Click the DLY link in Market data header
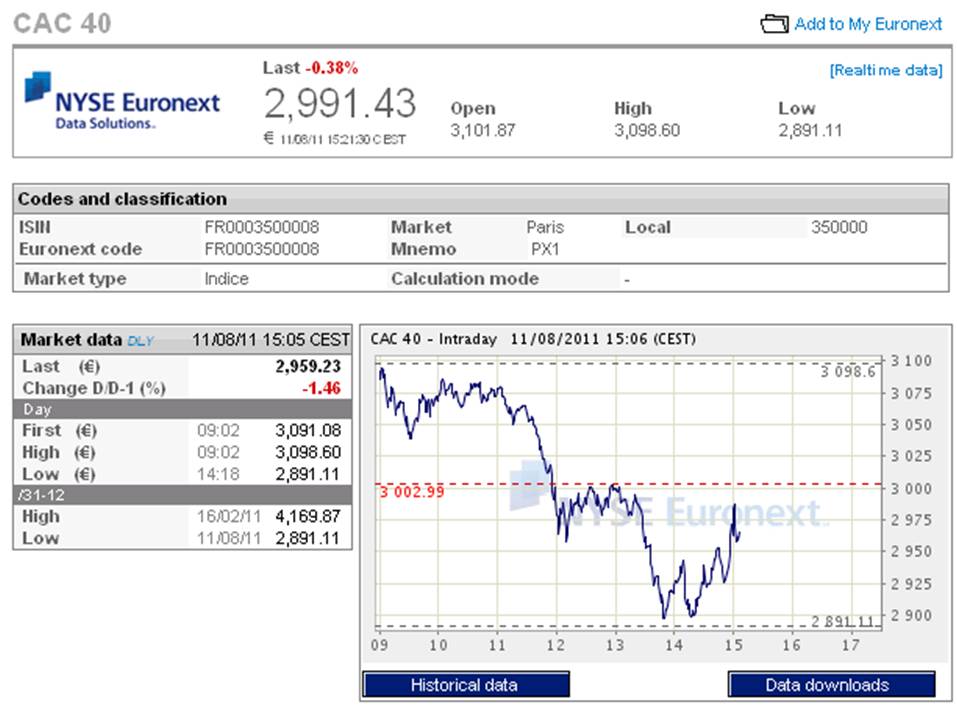 pyautogui.click(x=140, y=341)
